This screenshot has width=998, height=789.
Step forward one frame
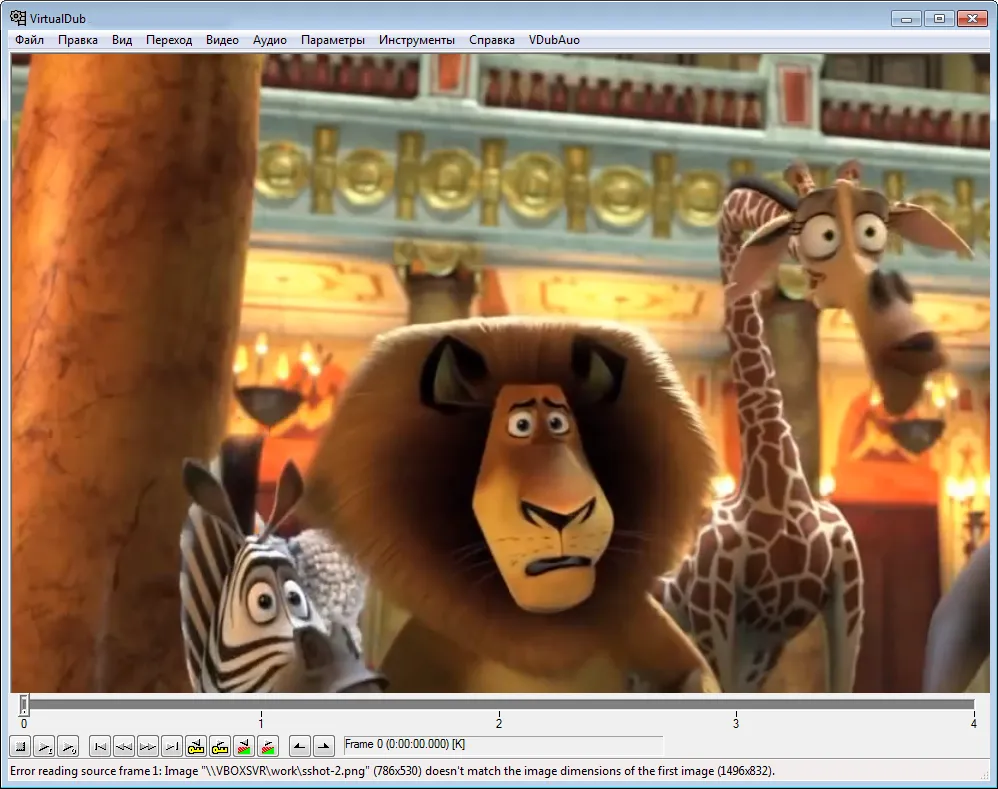tap(148, 746)
